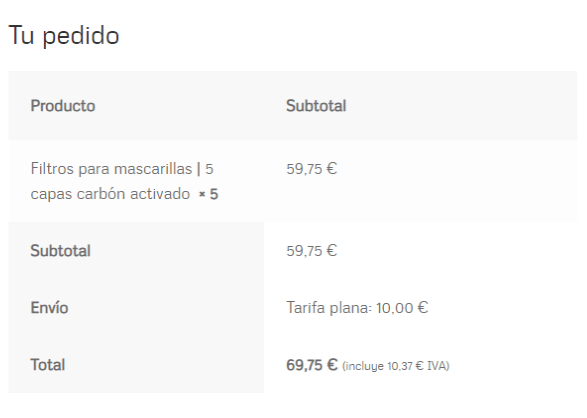Screen dimensions: 587x418
Task: Select the 'Subtotal' row label
Action: tap(61, 251)
